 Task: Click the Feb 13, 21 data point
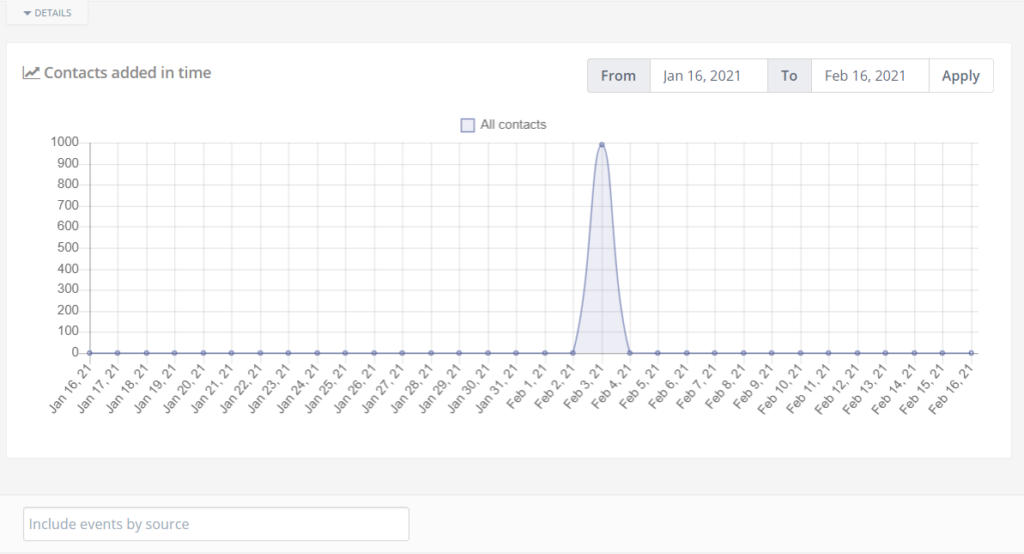point(886,353)
